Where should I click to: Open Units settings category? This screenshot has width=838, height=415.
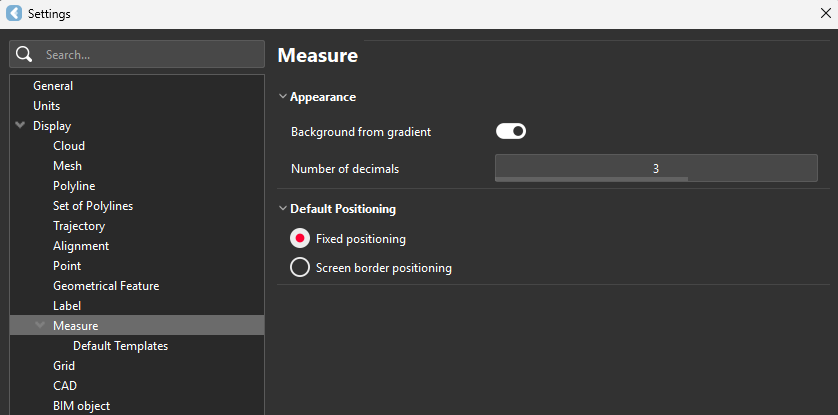click(46, 106)
